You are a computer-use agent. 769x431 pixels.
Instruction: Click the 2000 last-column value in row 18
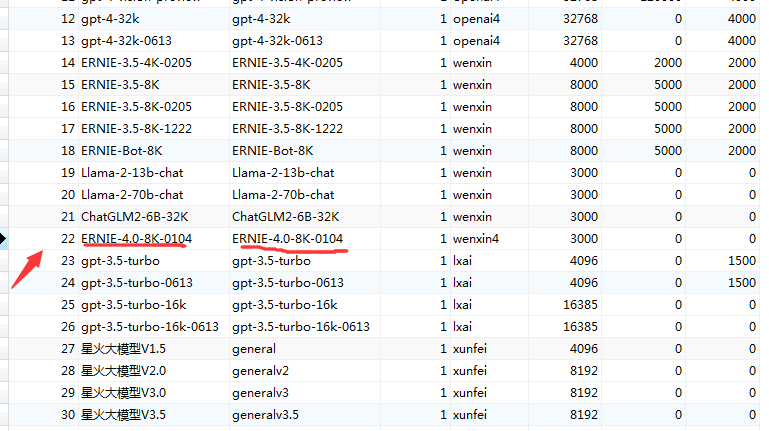coord(742,151)
